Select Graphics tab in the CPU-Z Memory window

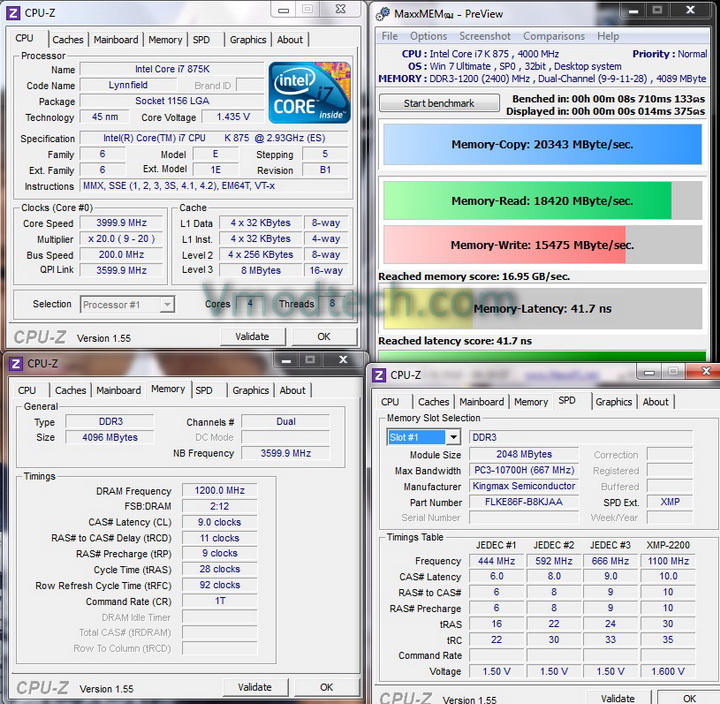tap(251, 390)
